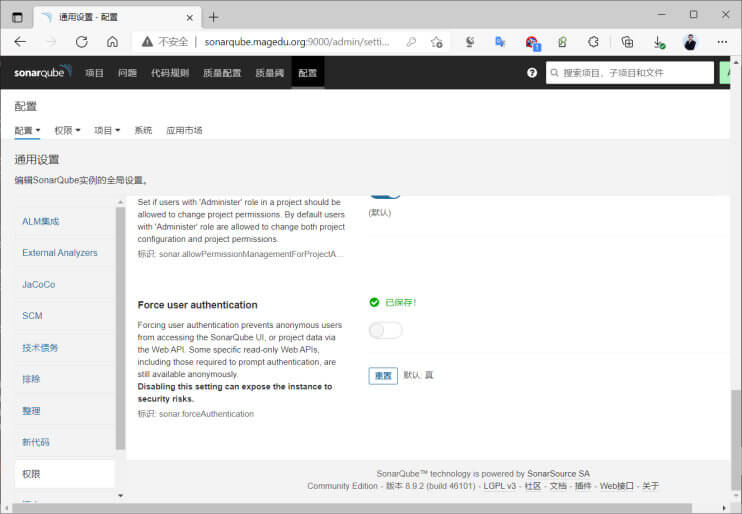Click the not-secure warning triangle icon
Image resolution: width=742 pixels, height=514 pixels.
click(x=147, y=42)
